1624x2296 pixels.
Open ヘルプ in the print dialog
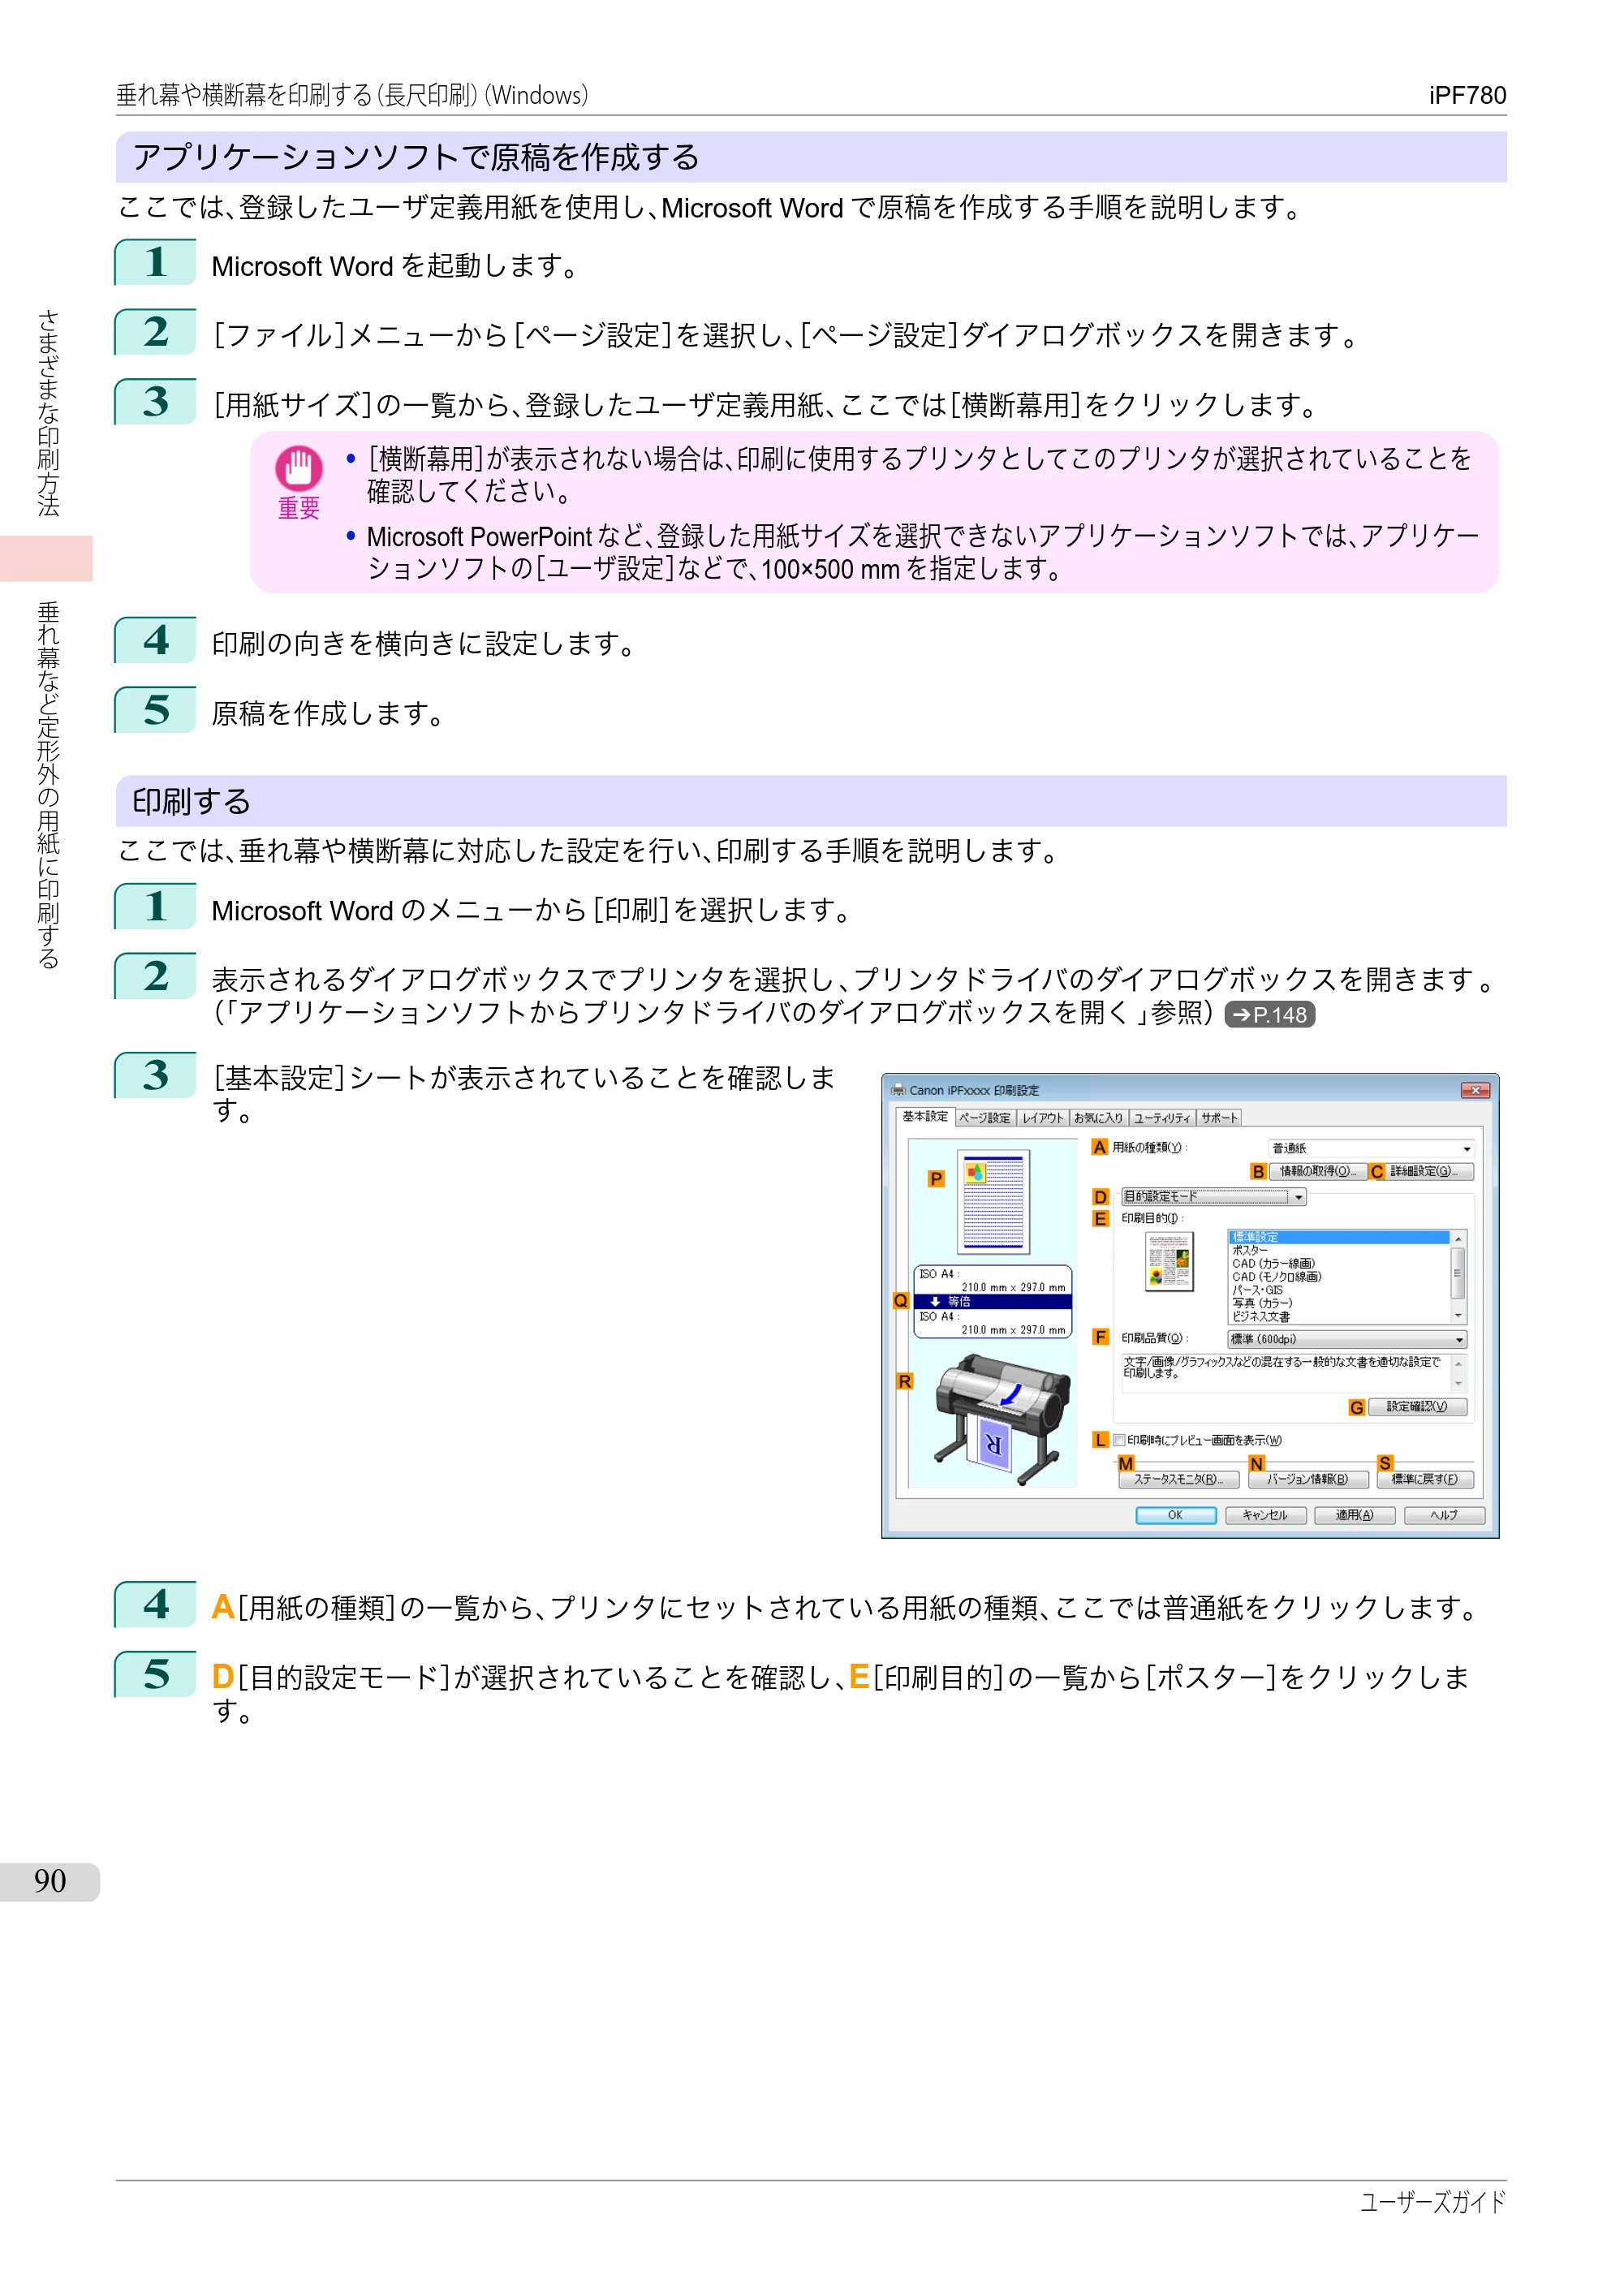click(x=1444, y=1515)
